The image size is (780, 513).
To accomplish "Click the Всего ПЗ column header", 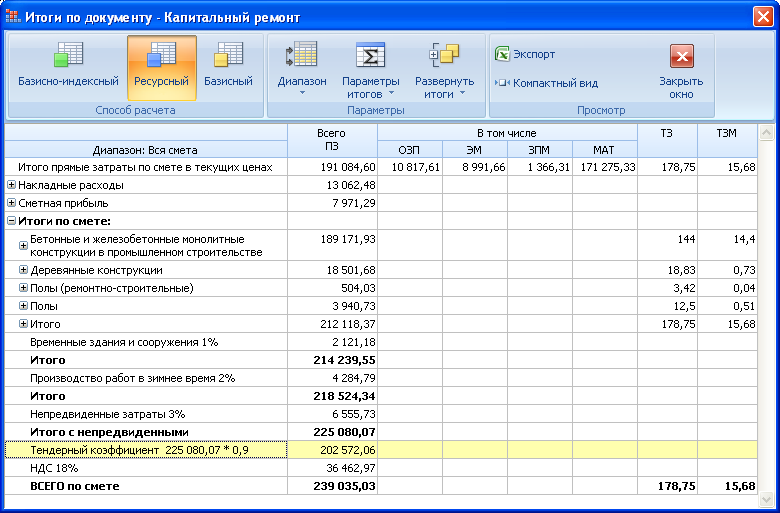I will (332, 140).
